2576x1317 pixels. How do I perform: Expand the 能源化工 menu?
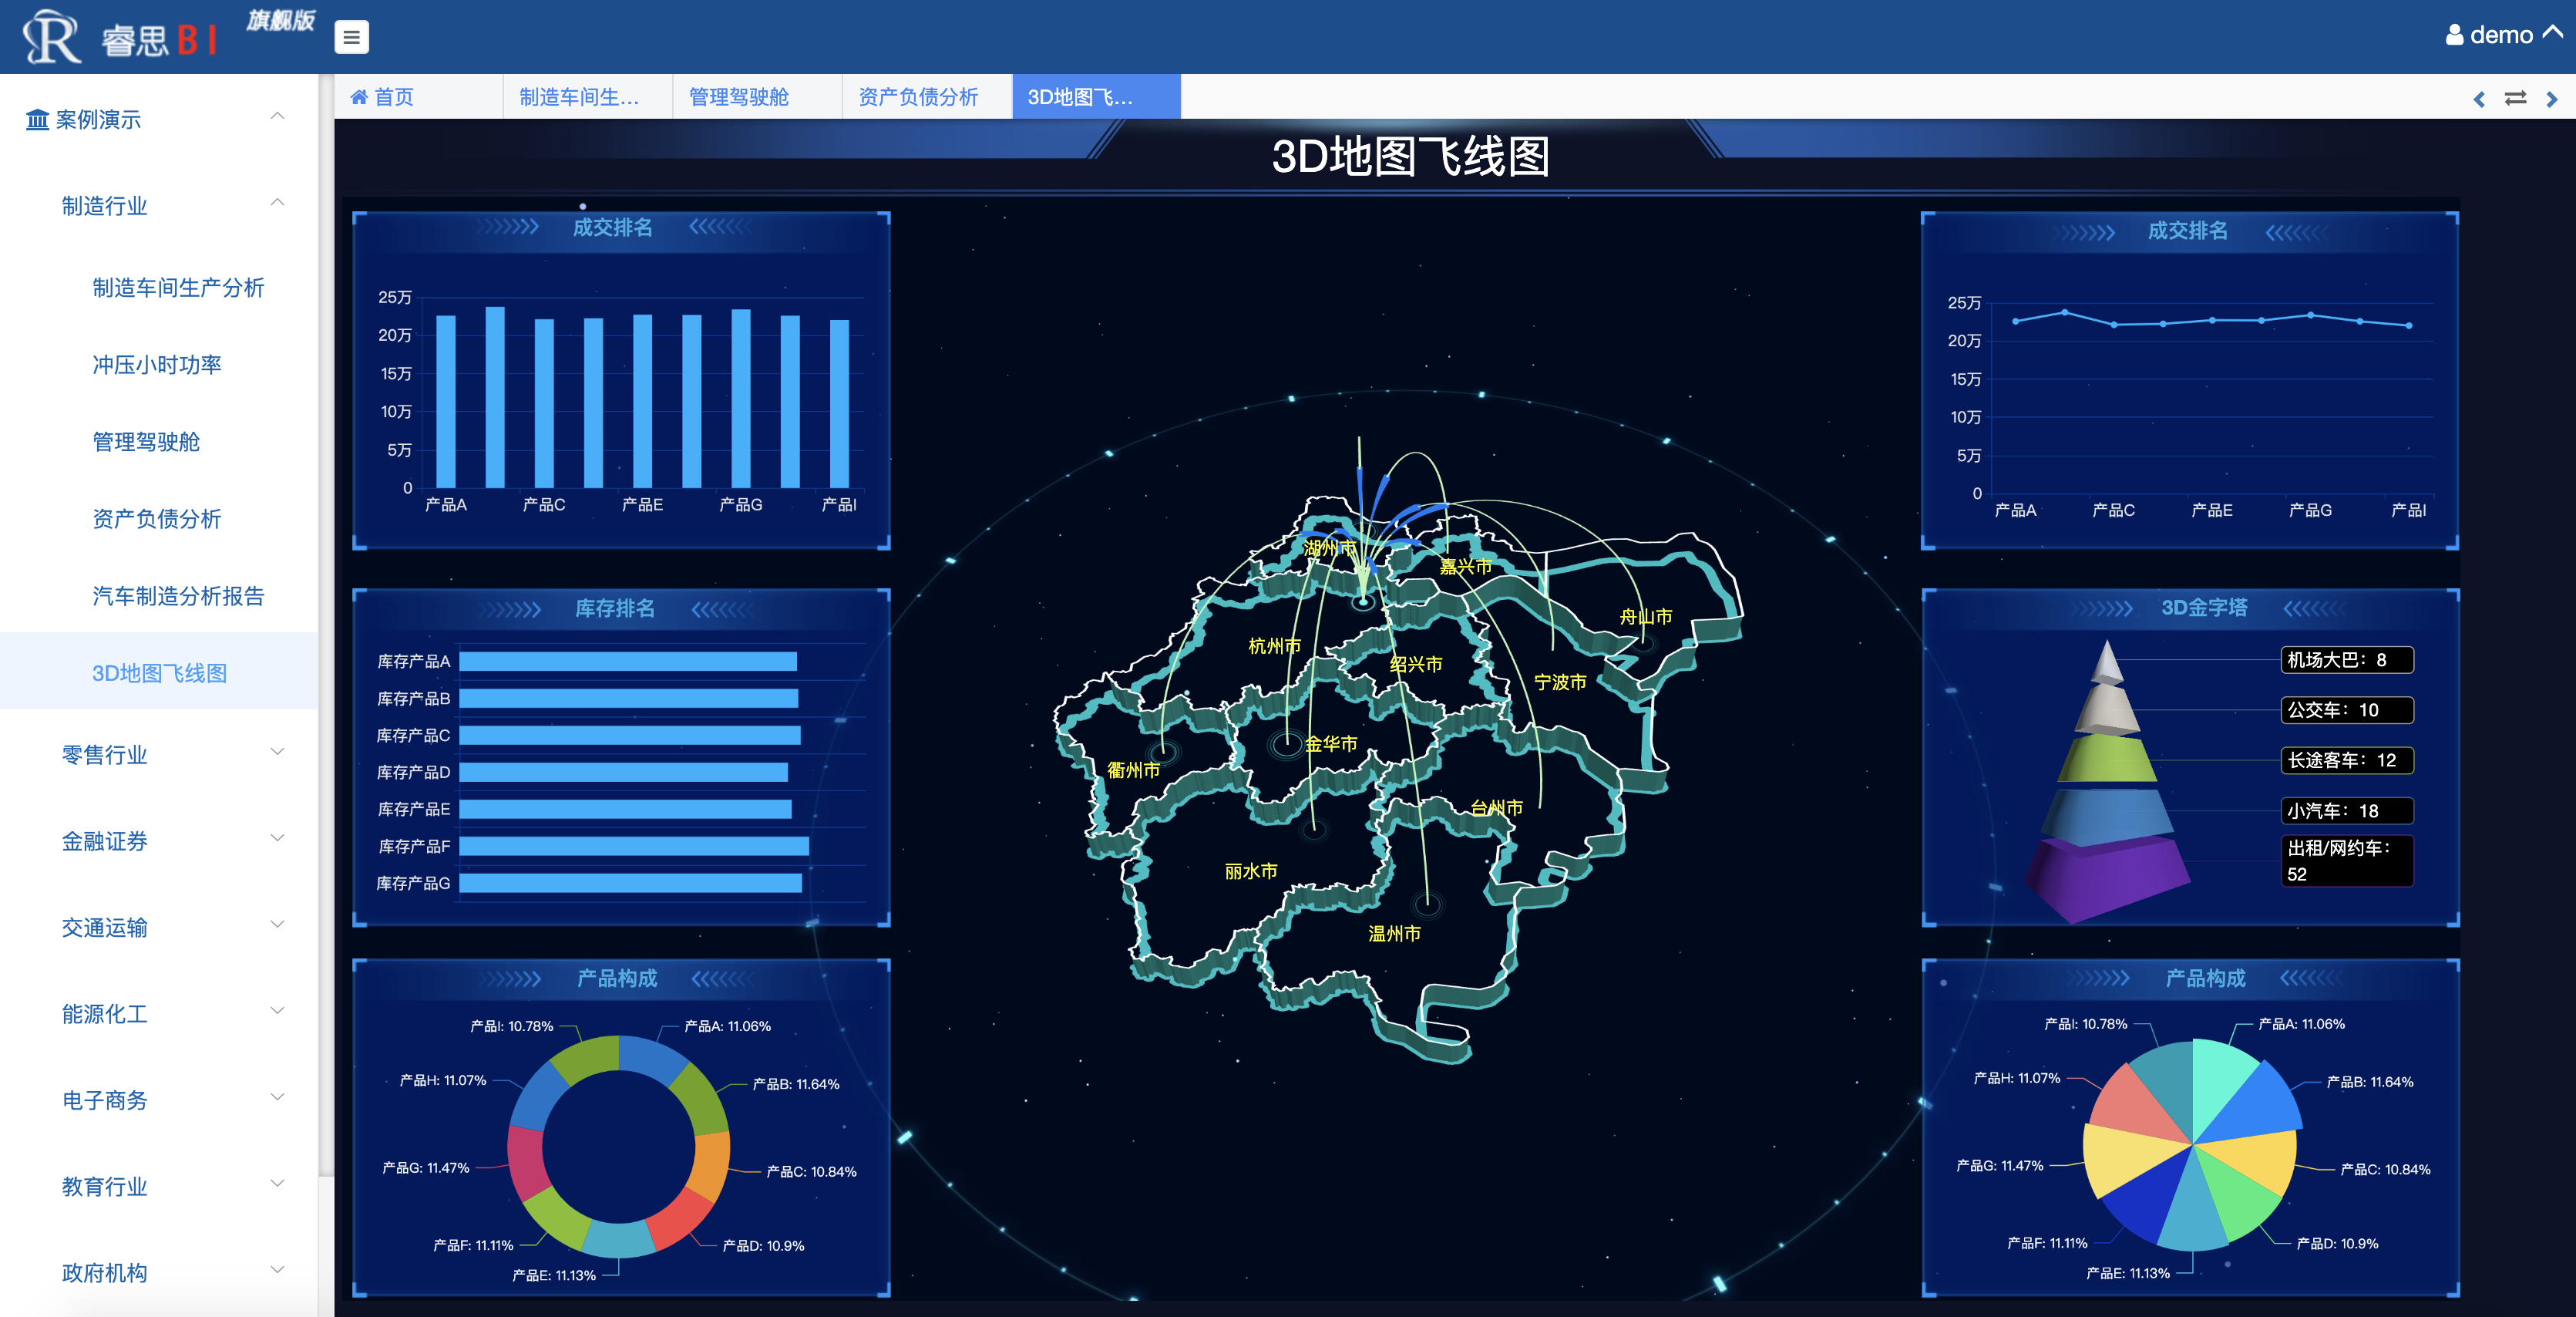coord(160,1014)
